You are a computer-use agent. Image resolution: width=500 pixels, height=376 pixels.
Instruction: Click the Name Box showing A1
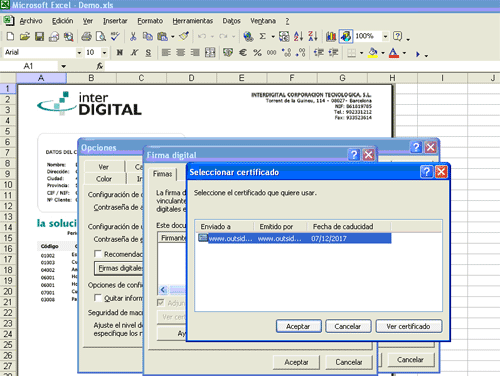[x=29, y=66]
